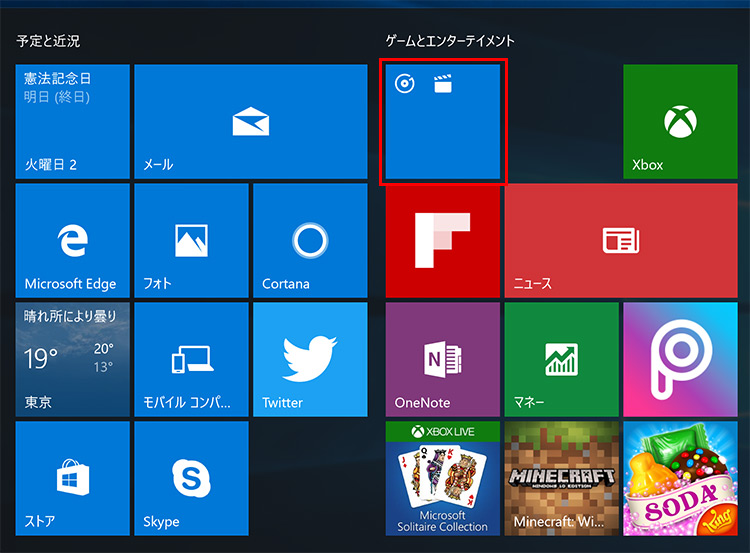Launch the Xbox tile
The image size is (750, 553).
(x=679, y=121)
